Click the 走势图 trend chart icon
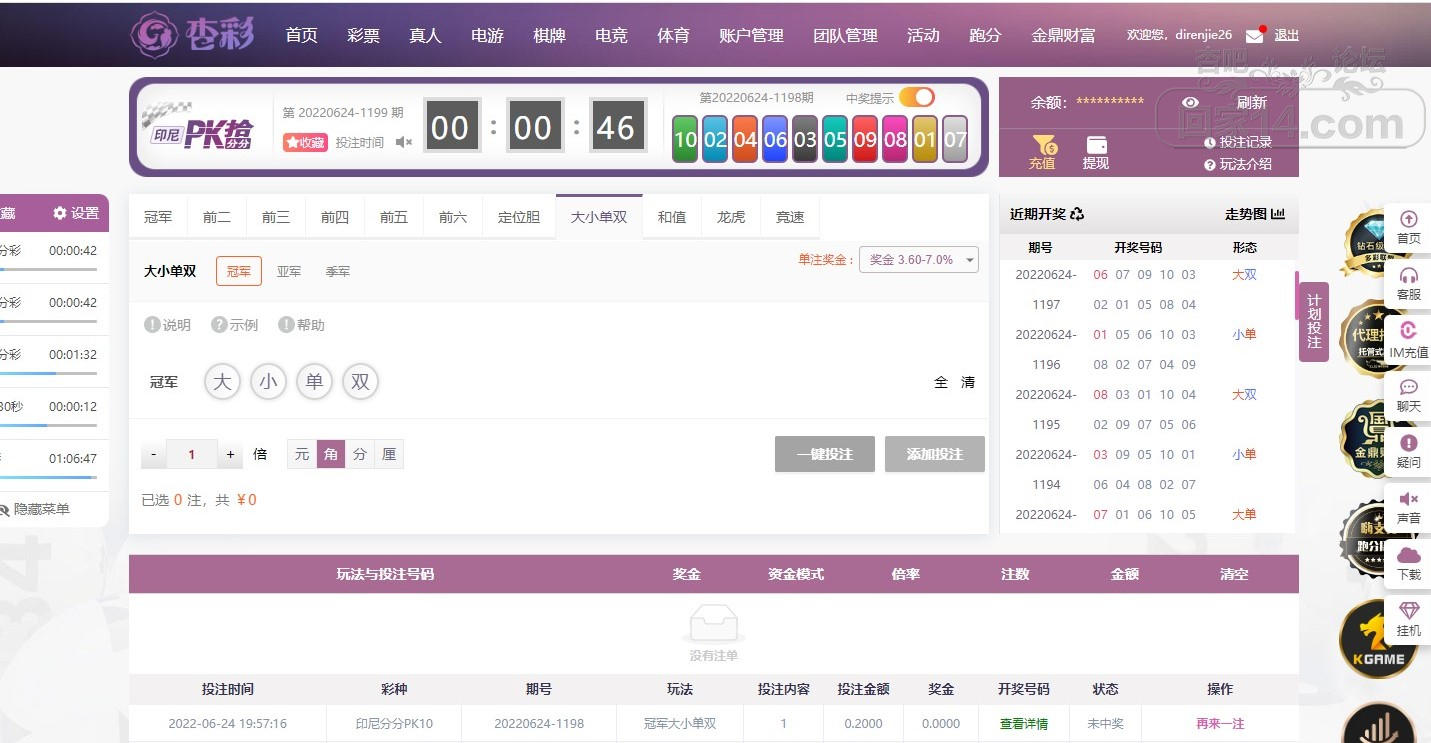Screen dimensions: 1431x743 (1278, 214)
